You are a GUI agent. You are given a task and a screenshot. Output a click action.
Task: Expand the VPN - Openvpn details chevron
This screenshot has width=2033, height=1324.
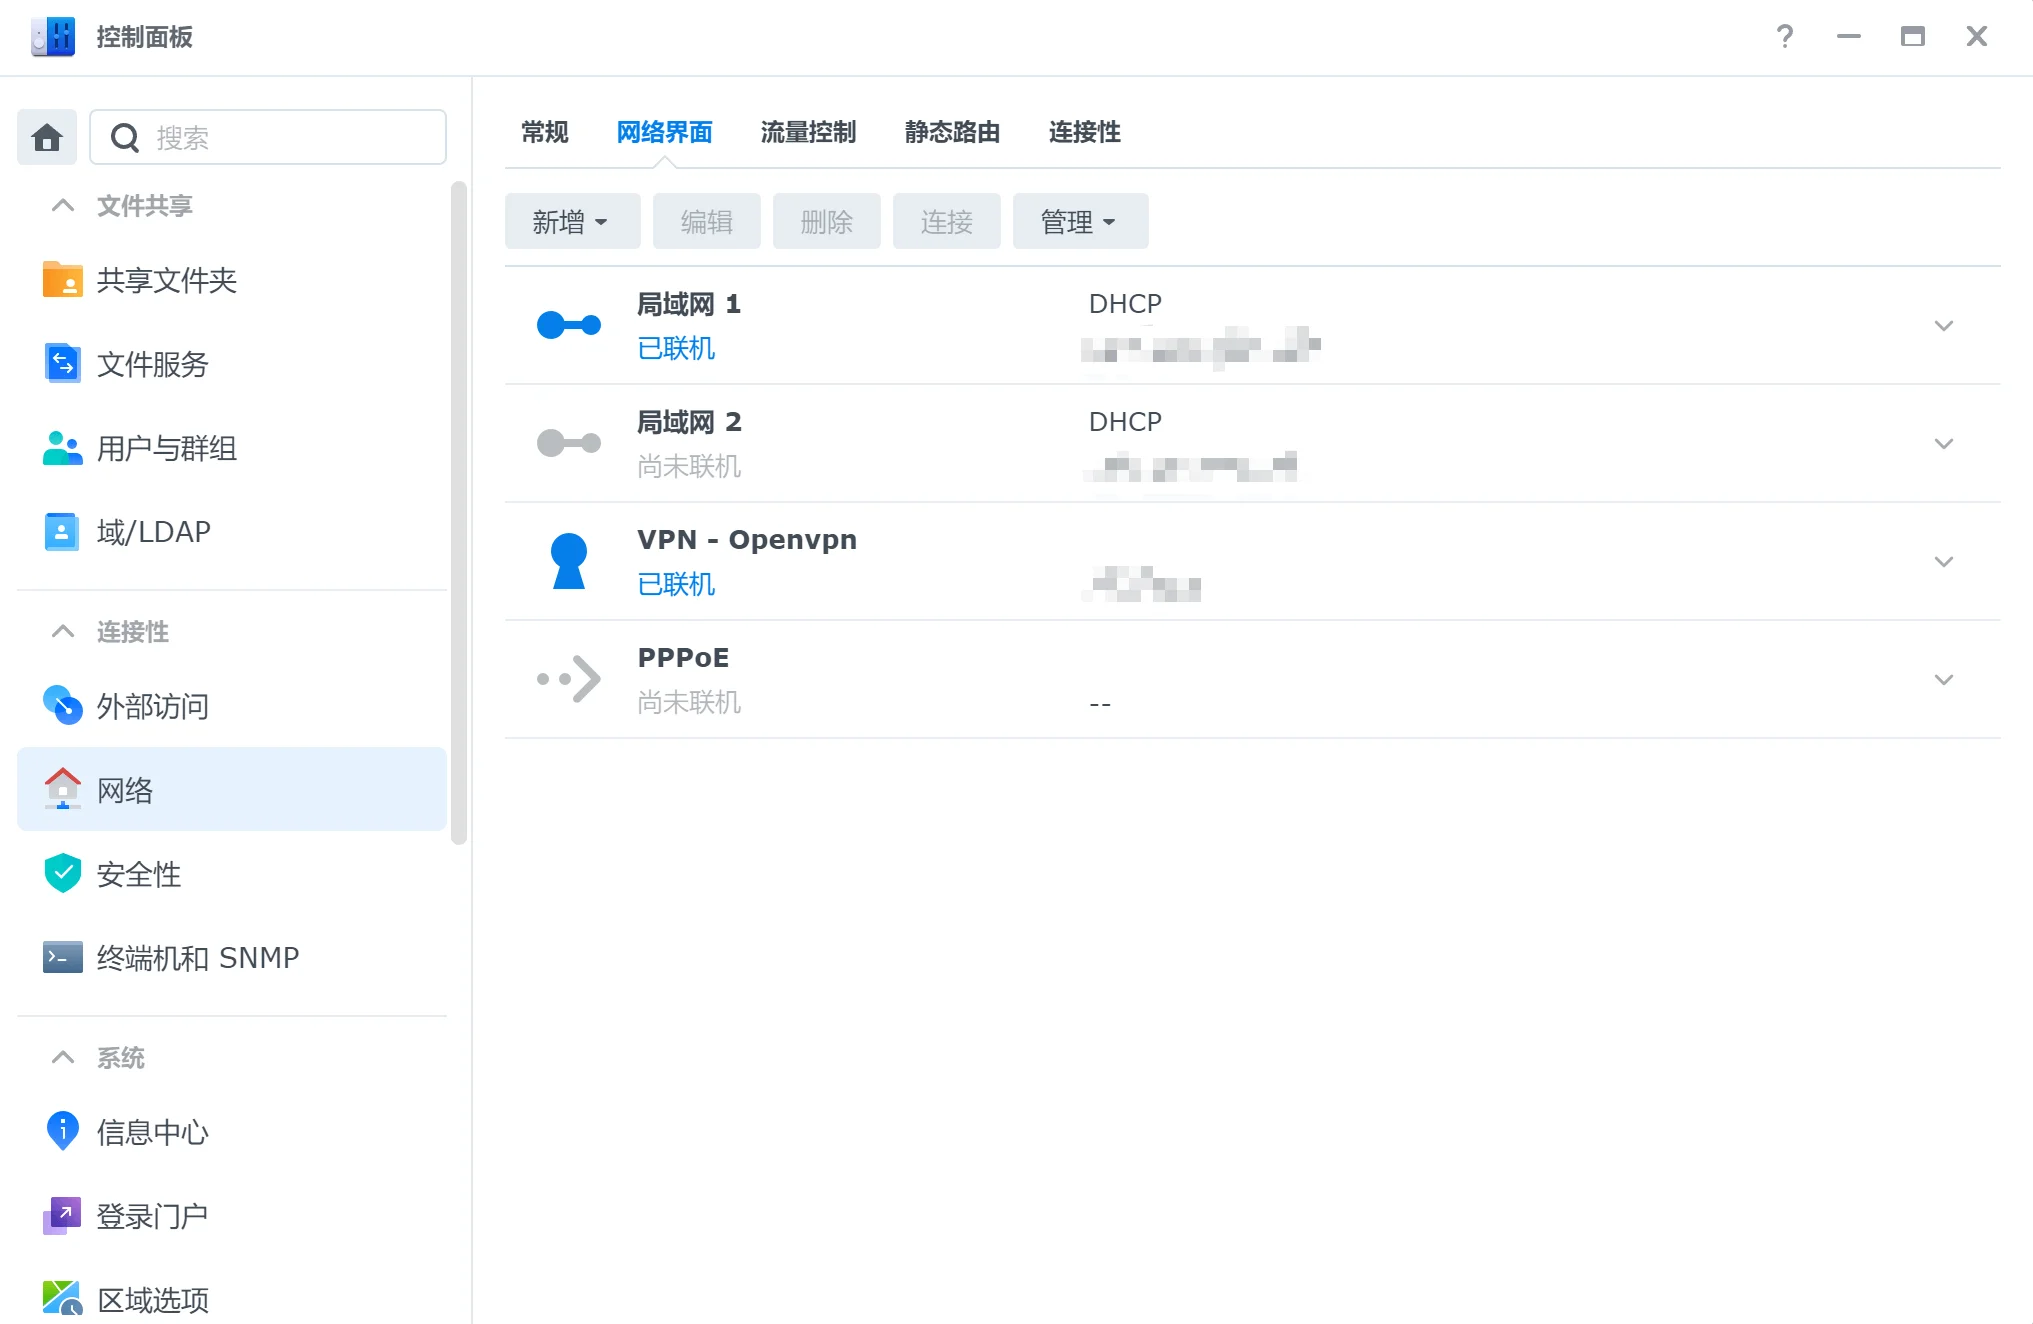(x=1943, y=562)
